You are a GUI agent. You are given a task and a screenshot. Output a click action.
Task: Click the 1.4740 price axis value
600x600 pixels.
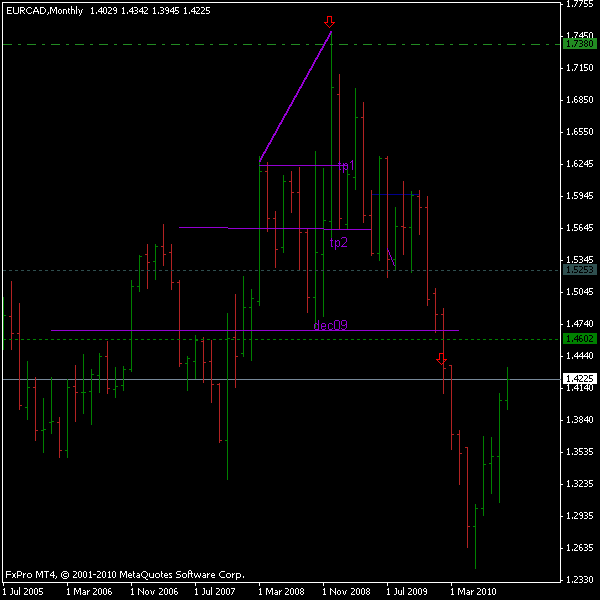579,324
